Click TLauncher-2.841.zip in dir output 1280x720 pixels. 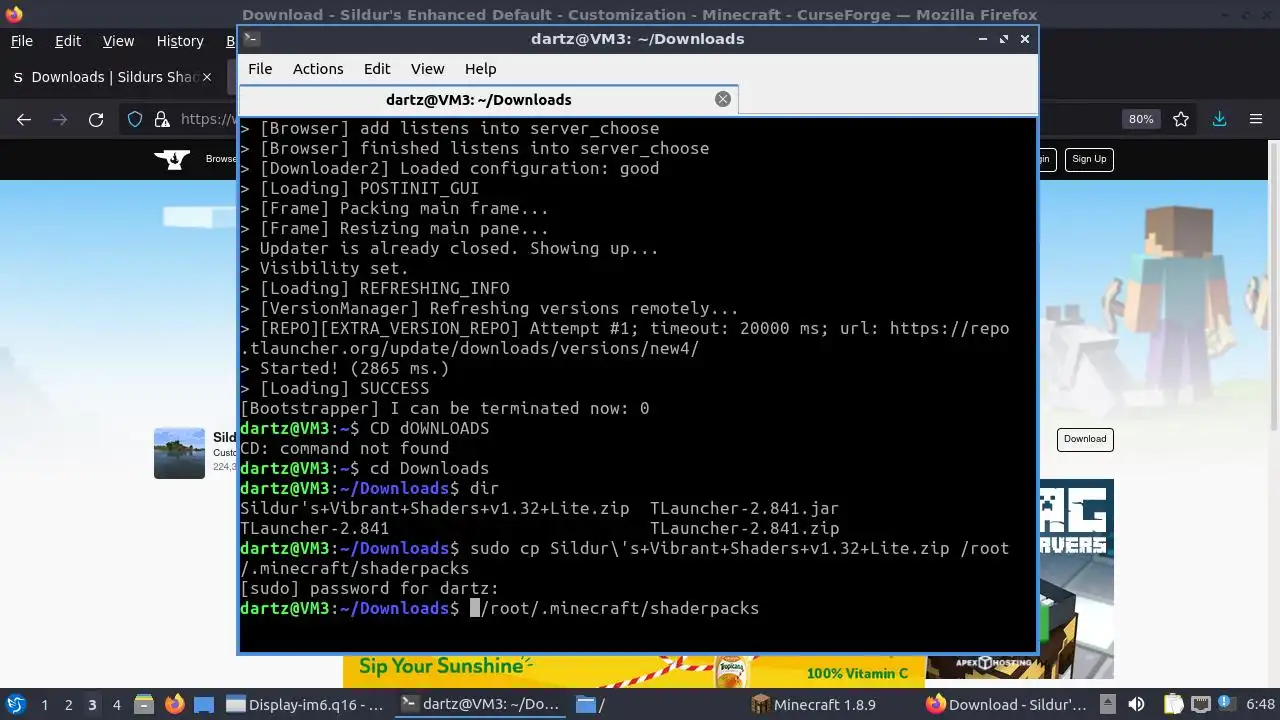point(744,528)
